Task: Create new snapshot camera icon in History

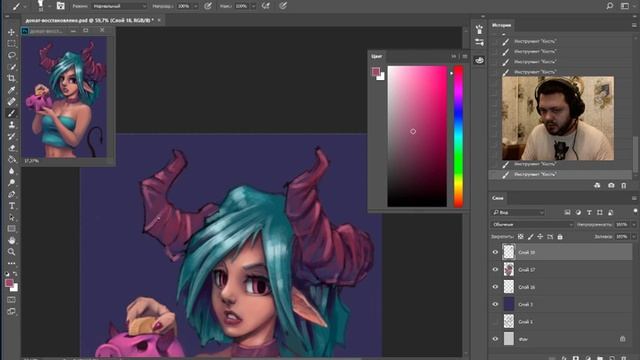Action: click(611, 185)
